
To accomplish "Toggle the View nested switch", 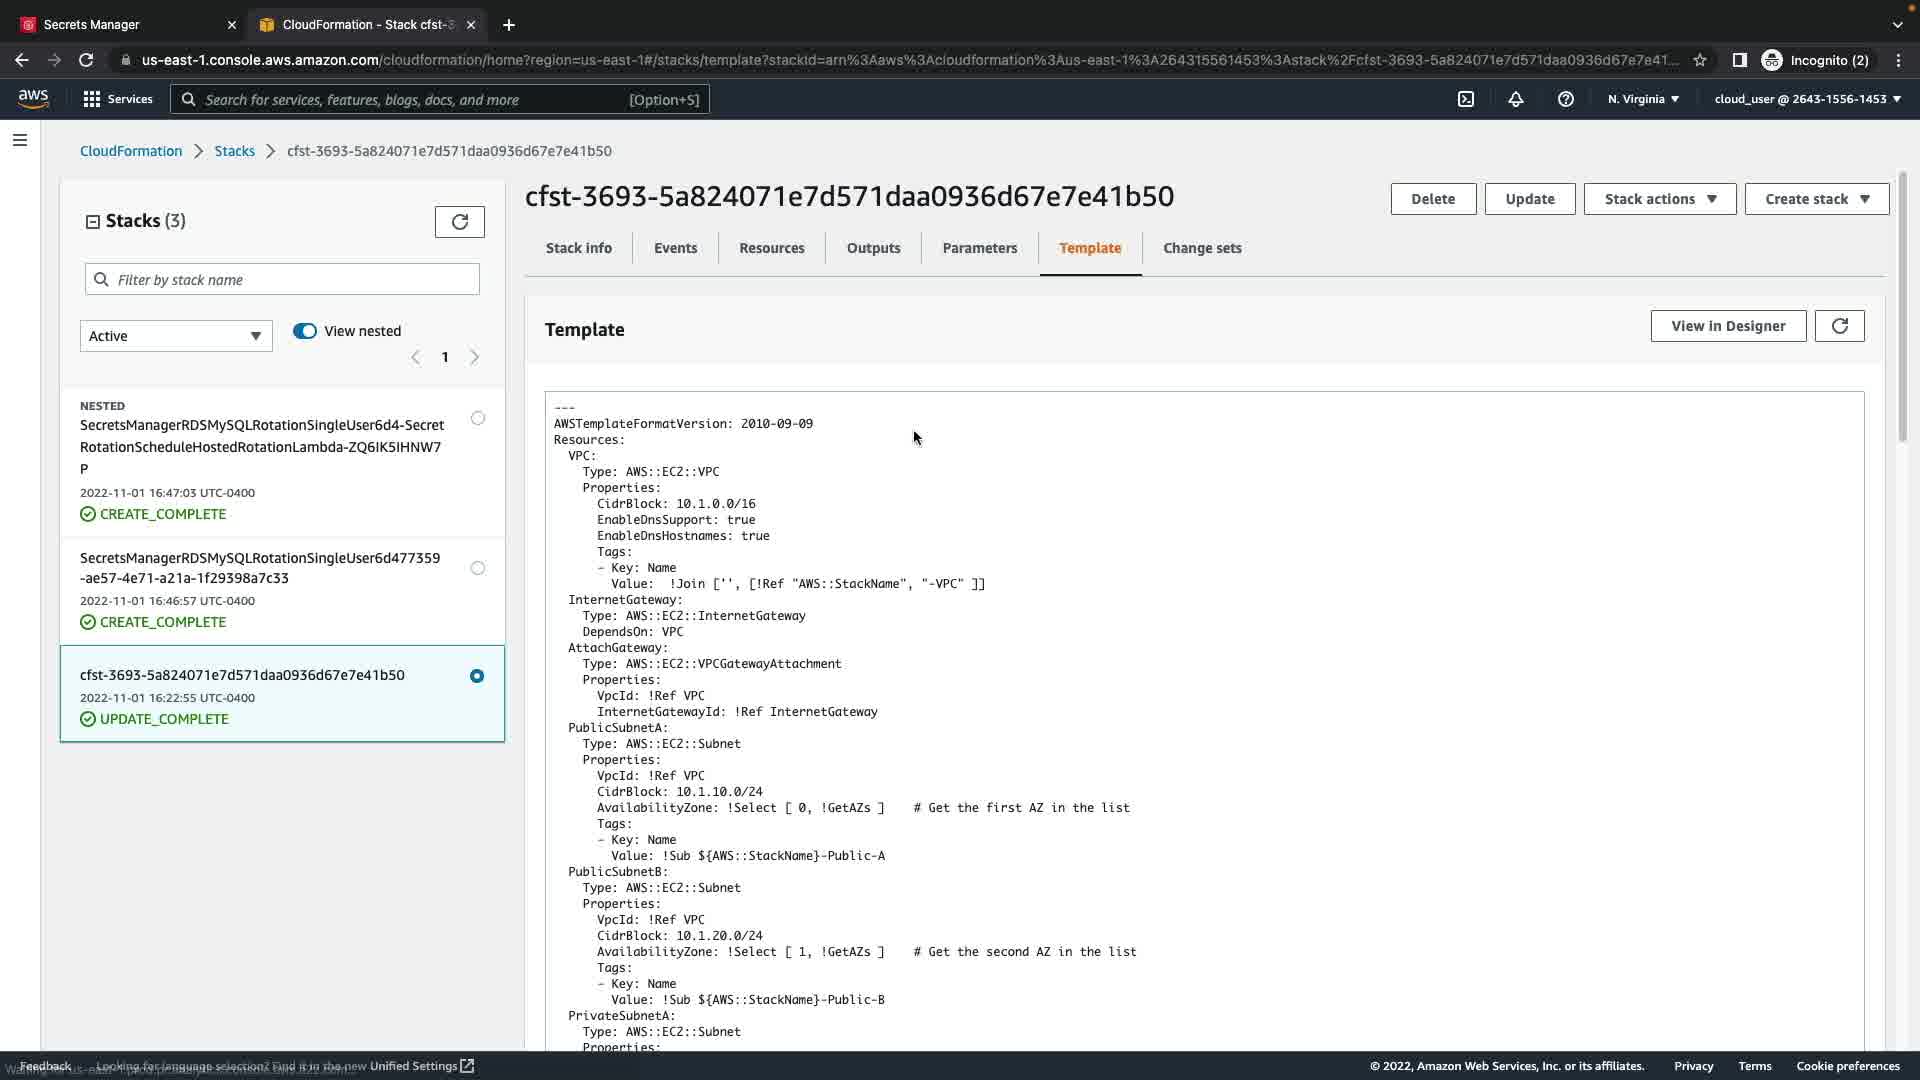I will [x=305, y=331].
